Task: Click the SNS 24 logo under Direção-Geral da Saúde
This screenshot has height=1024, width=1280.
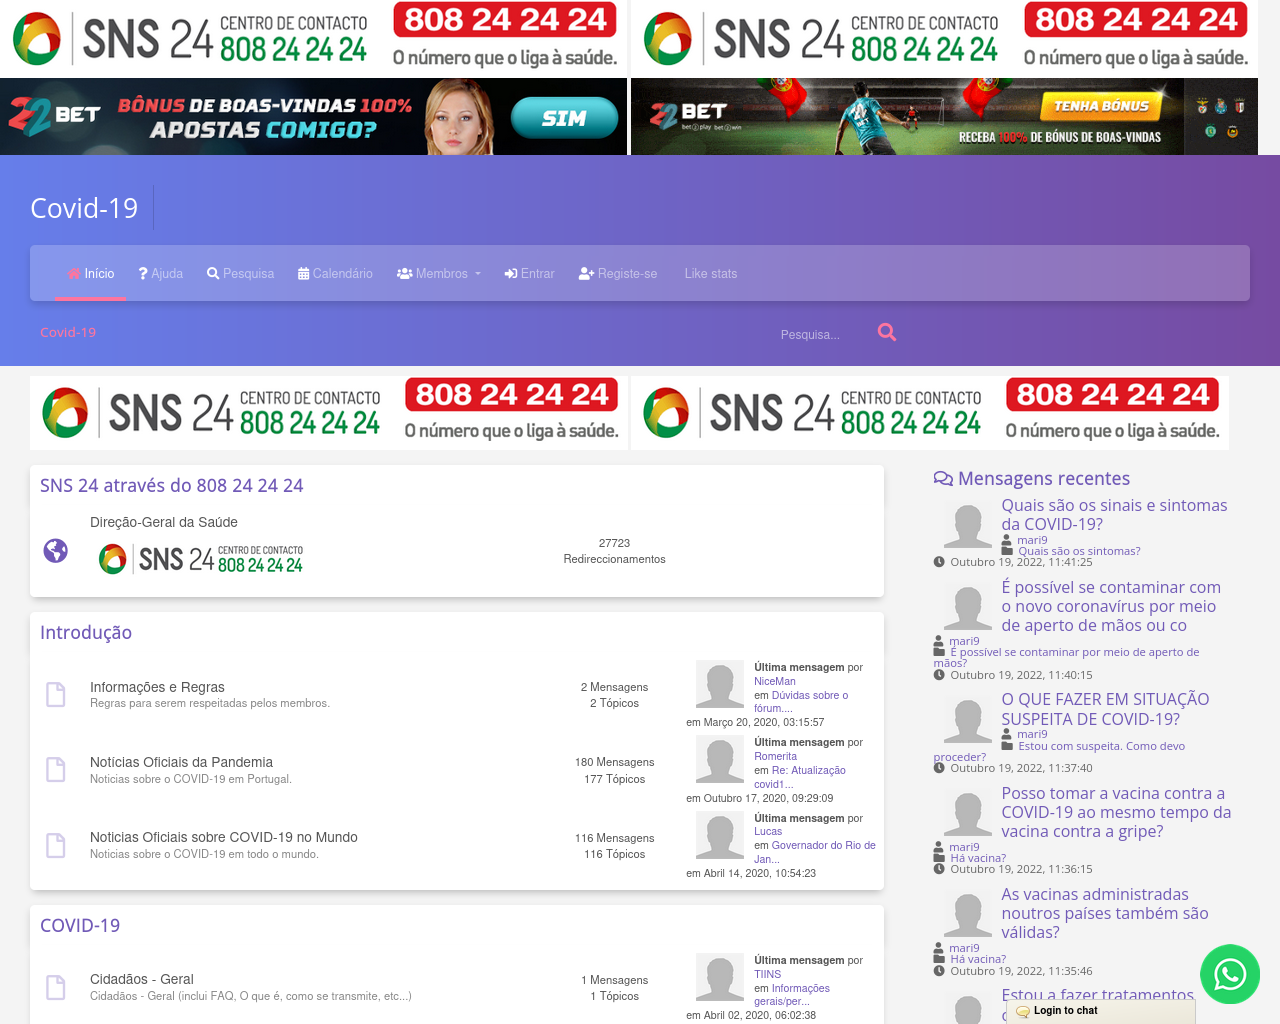Action: pyautogui.click(x=200, y=559)
